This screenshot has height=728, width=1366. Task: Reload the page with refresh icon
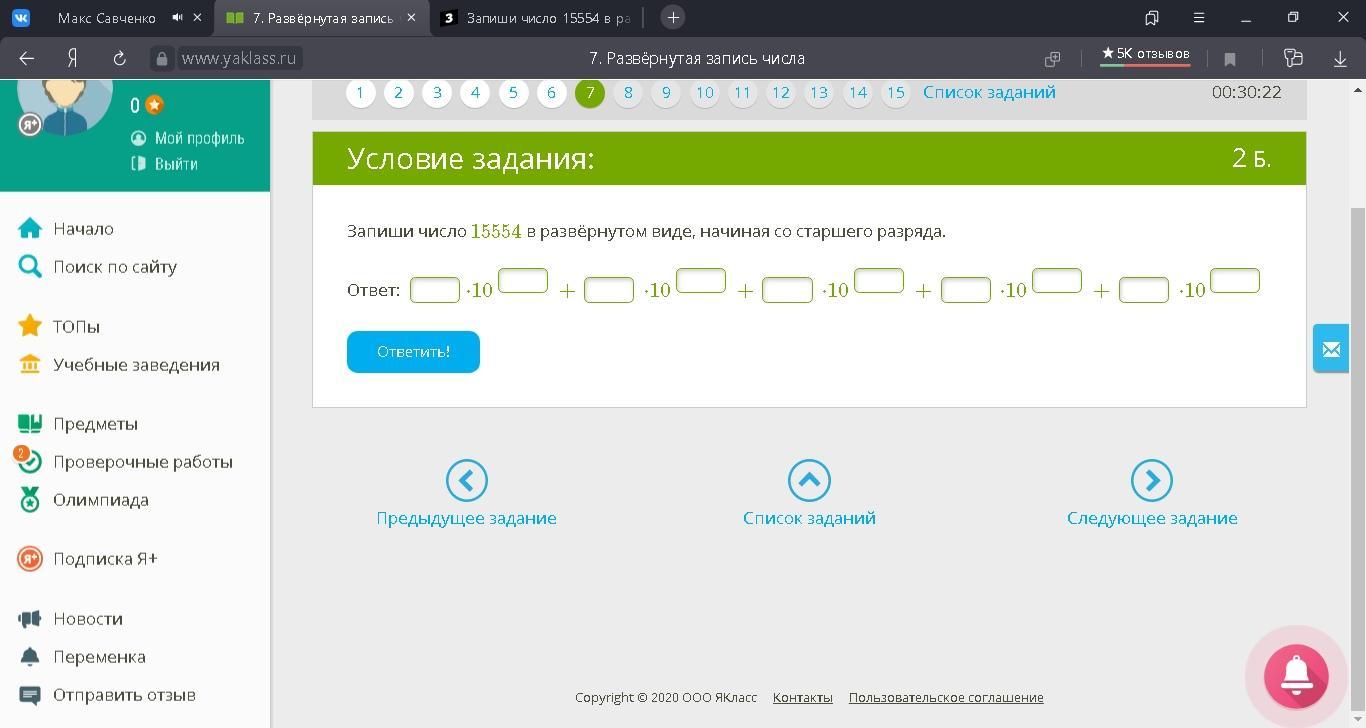[119, 59]
